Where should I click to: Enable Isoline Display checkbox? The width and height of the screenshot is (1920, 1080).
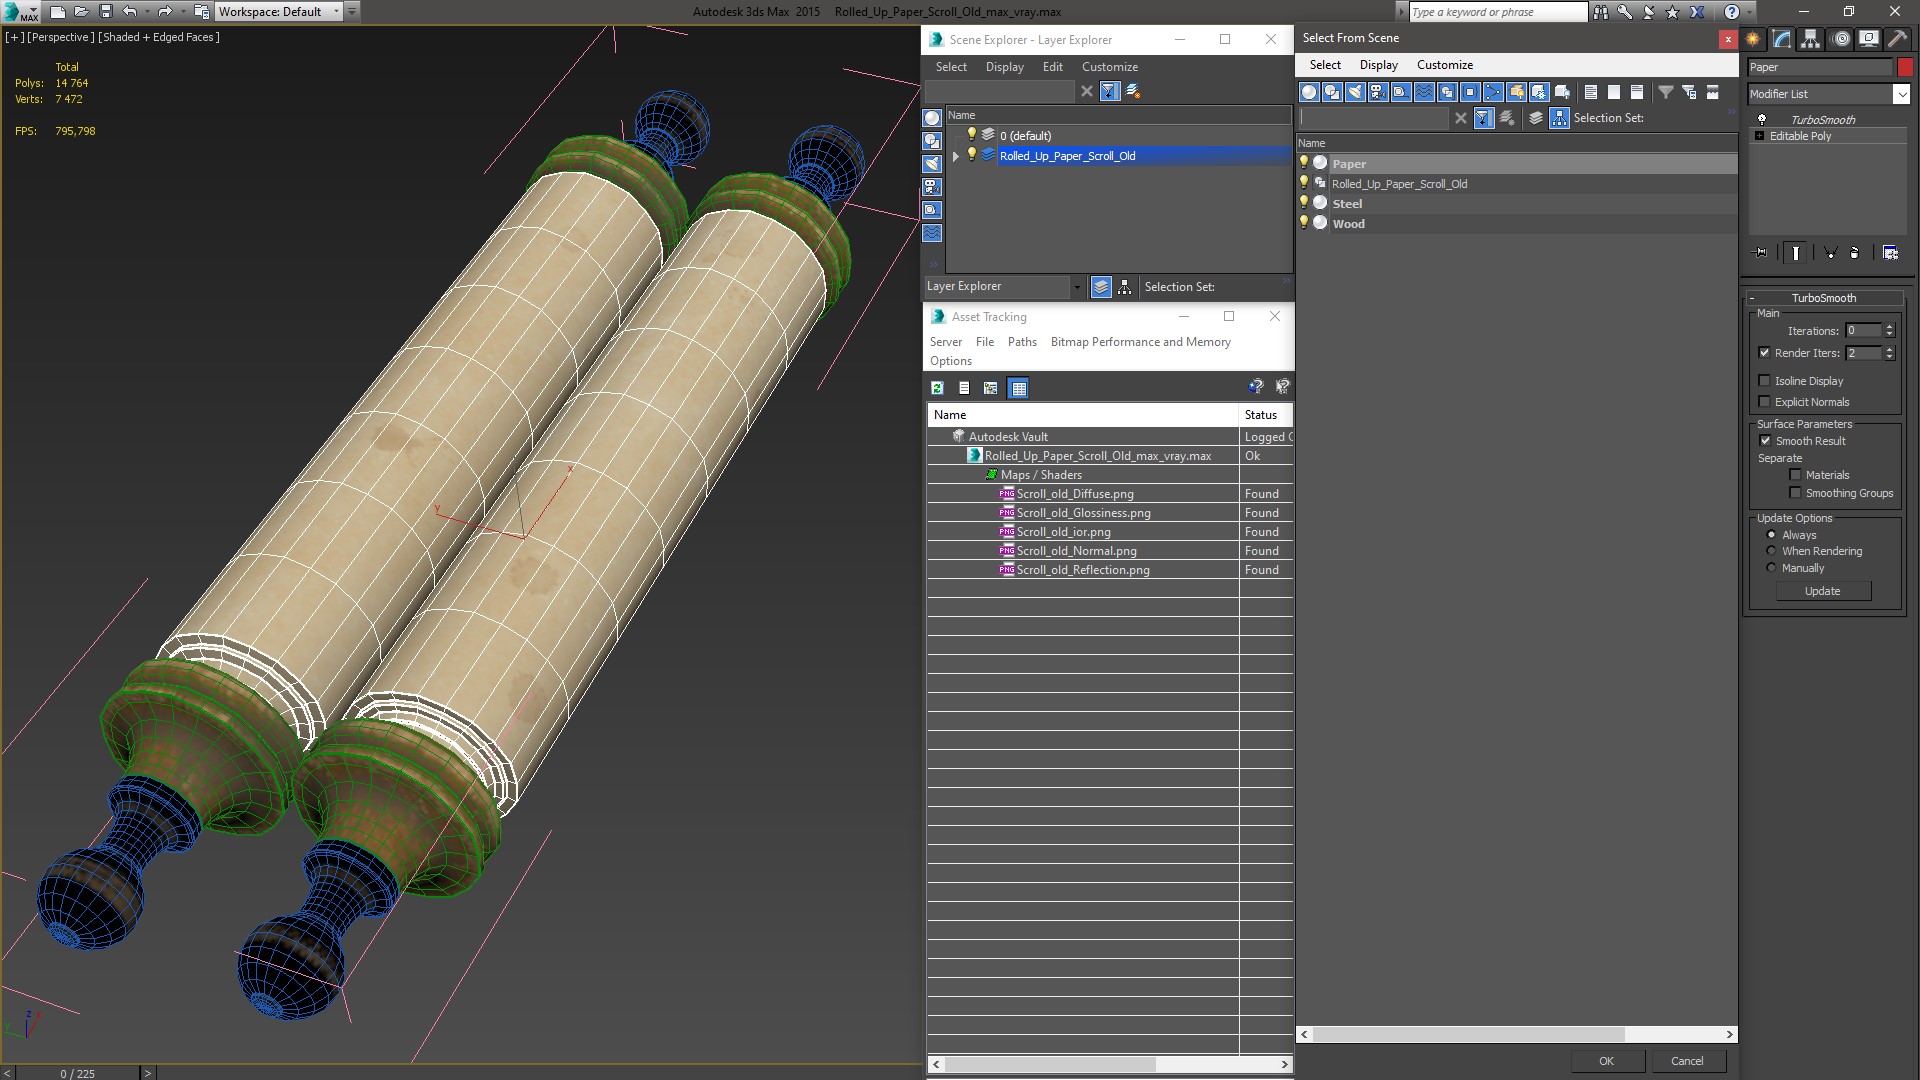point(1765,381)
